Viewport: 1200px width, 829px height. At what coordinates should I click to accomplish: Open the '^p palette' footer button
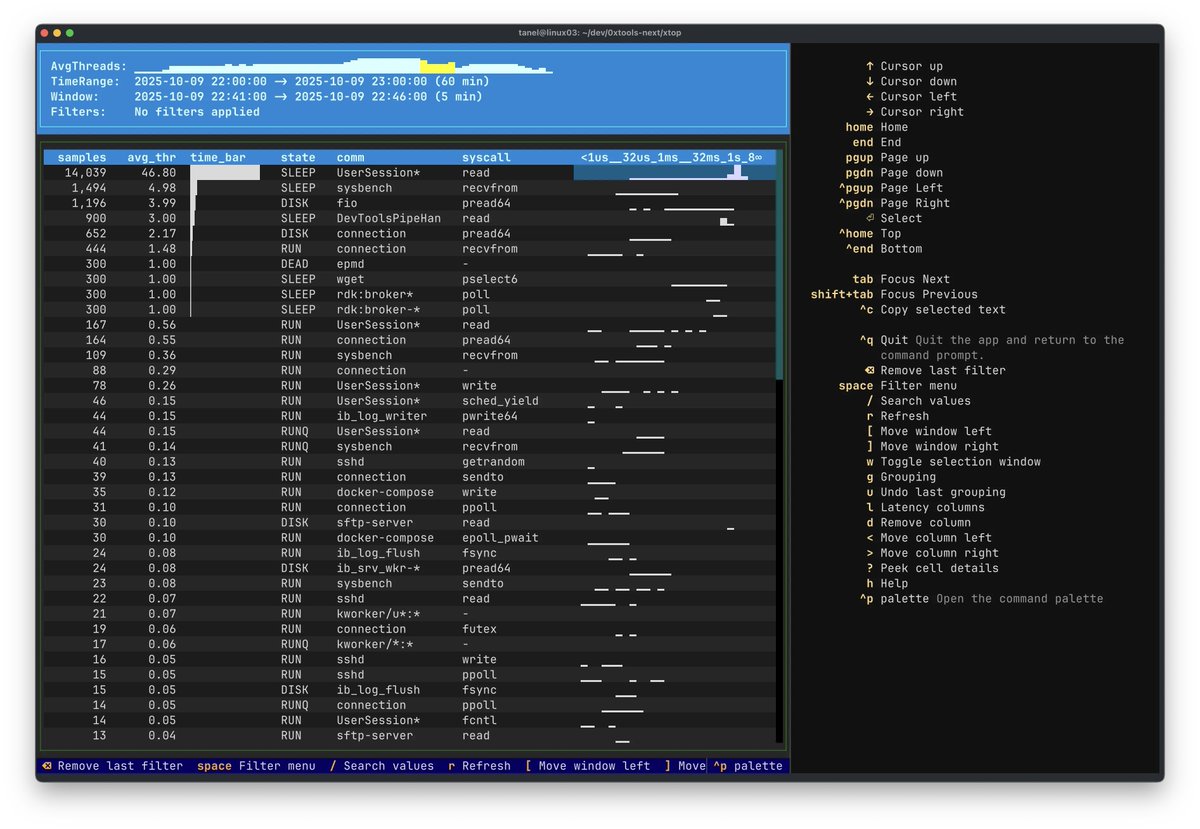(x=748, y=766)
